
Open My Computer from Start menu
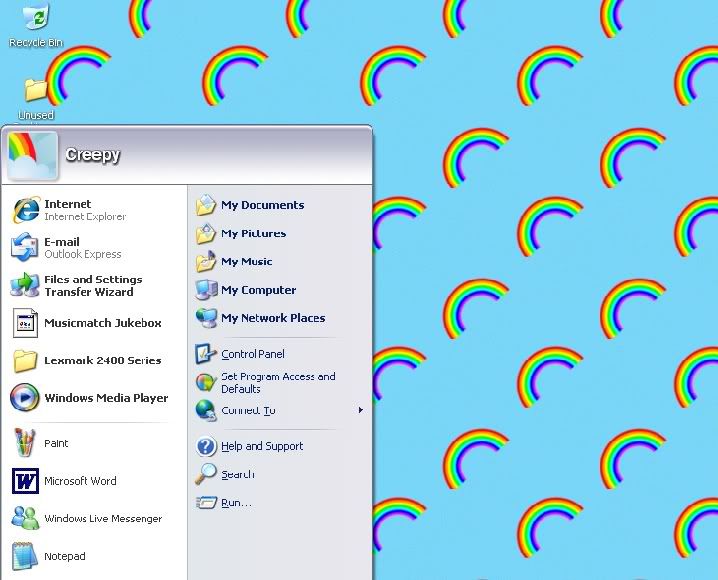[258, 290]
